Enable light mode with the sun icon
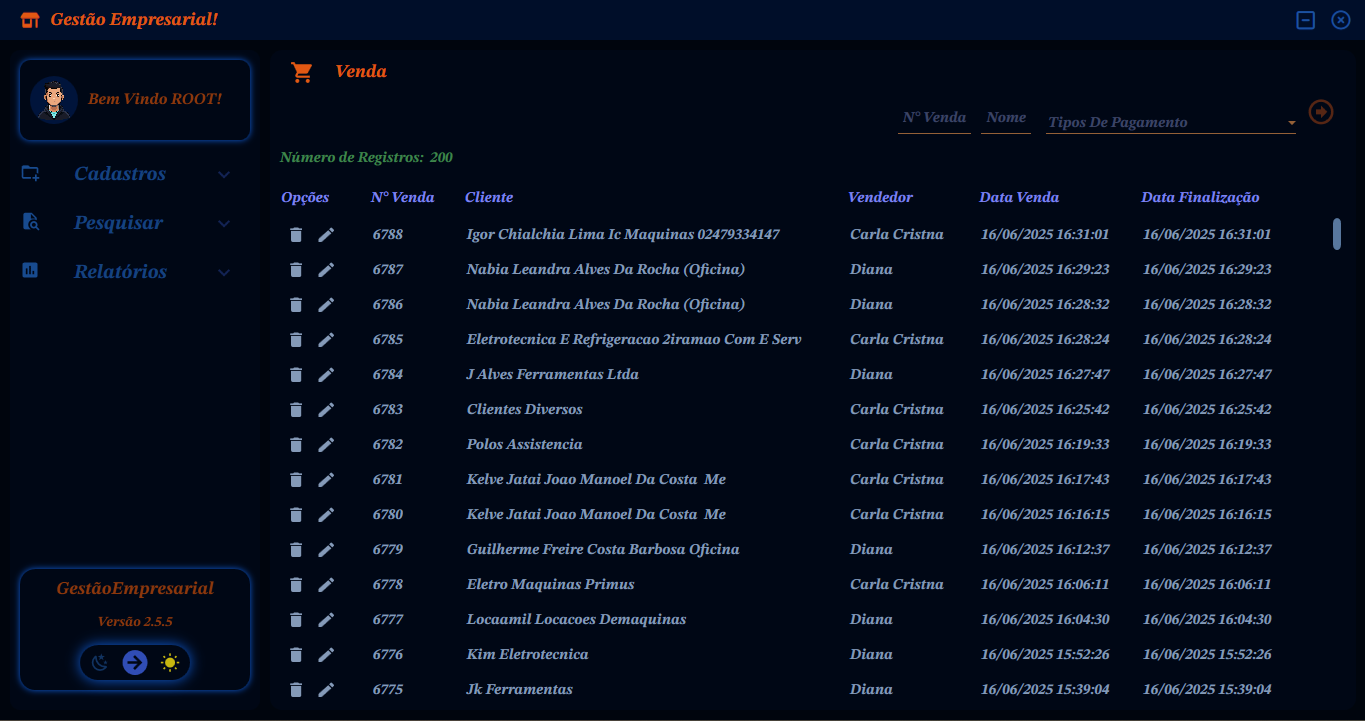Screen dimensions: 1365x721 click(x=169, y=662)
